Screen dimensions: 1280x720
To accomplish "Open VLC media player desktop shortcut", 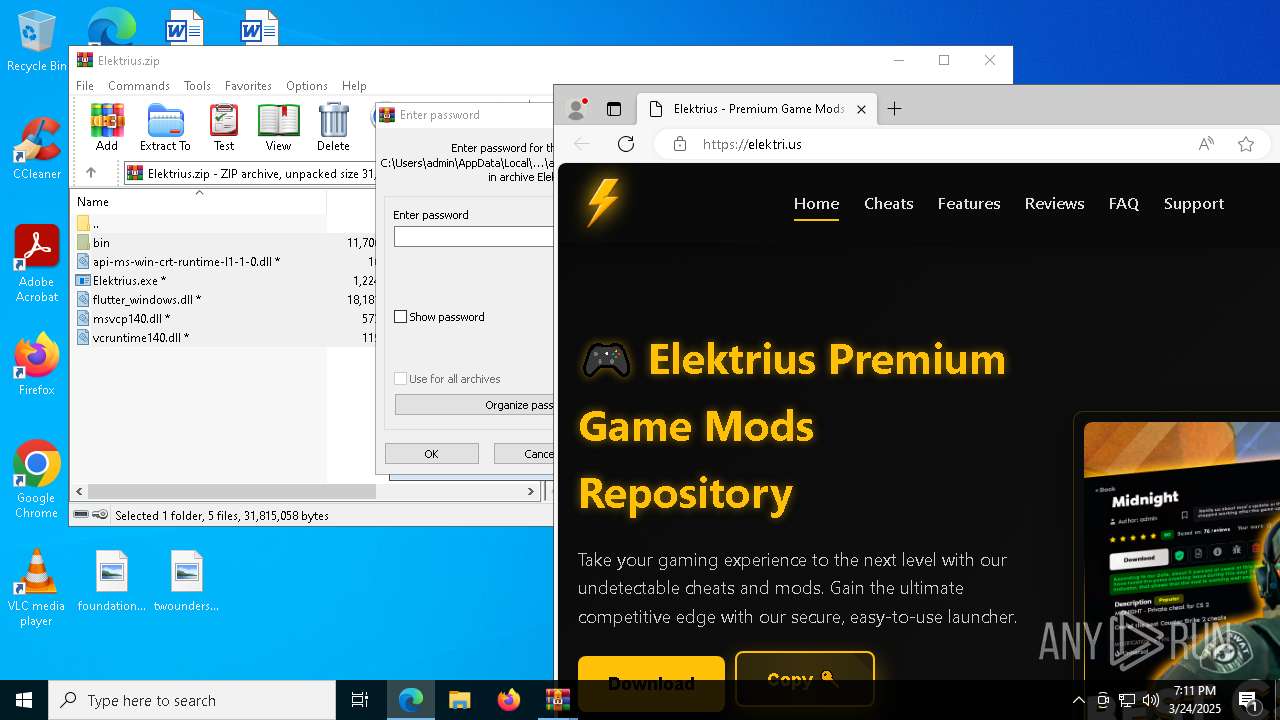I will pyautogui.click(x=36, y=588).
